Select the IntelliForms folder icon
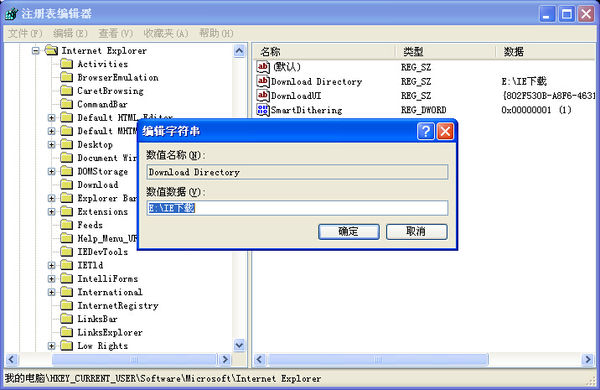 [67, 279]
